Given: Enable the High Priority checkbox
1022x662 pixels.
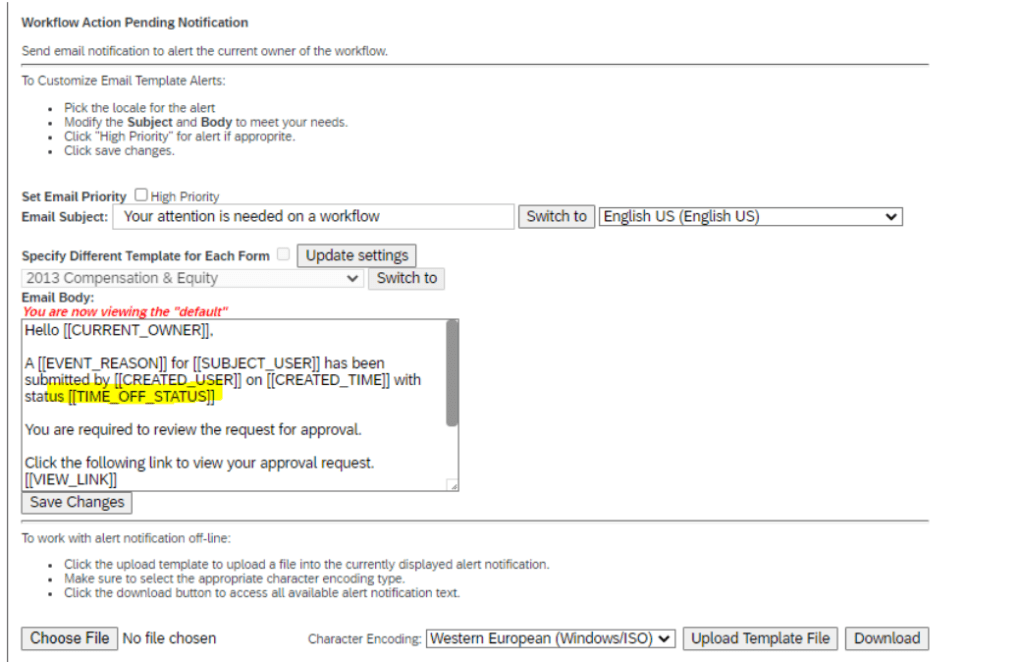Looking at the screenshot, I should (x=141, y=196).
